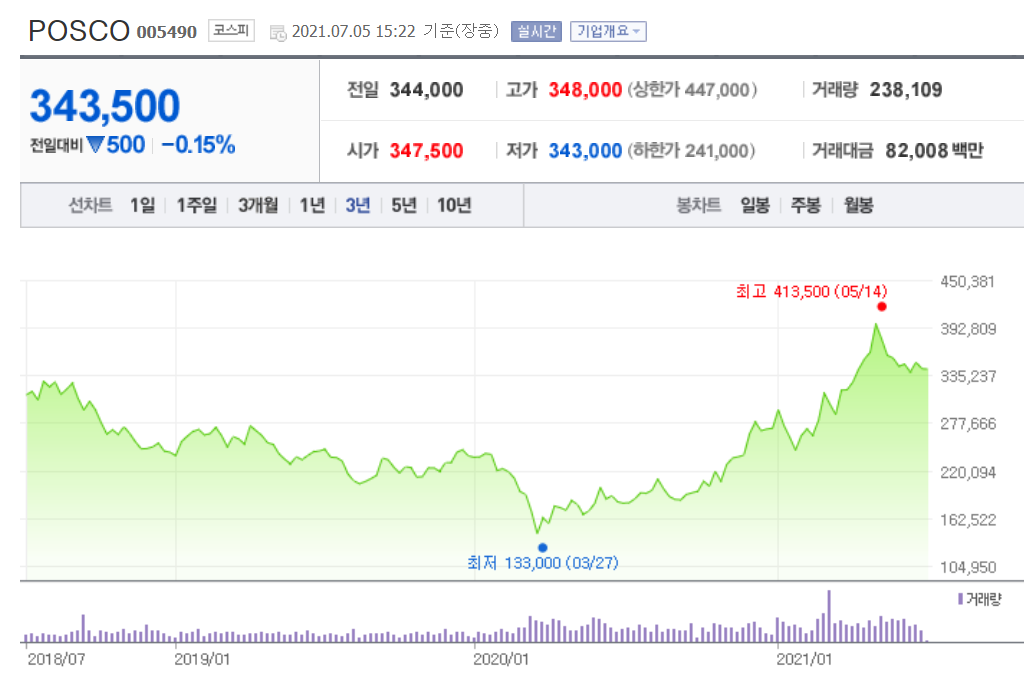Image resolution: width=1024 pixels, height=684 pixels.
Task: Switch to 주봉 candlestick chart
Action: pyautogui.click(x=805, y=205)
